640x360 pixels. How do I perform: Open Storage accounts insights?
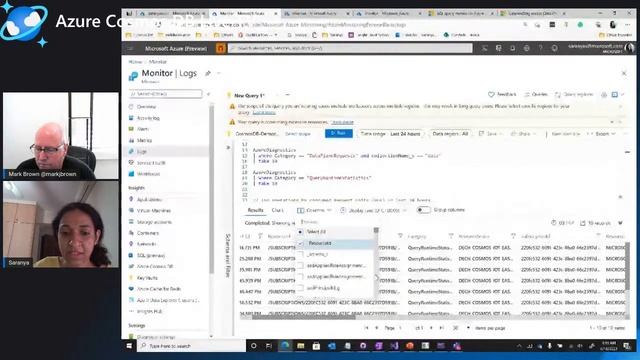[154, 222]
